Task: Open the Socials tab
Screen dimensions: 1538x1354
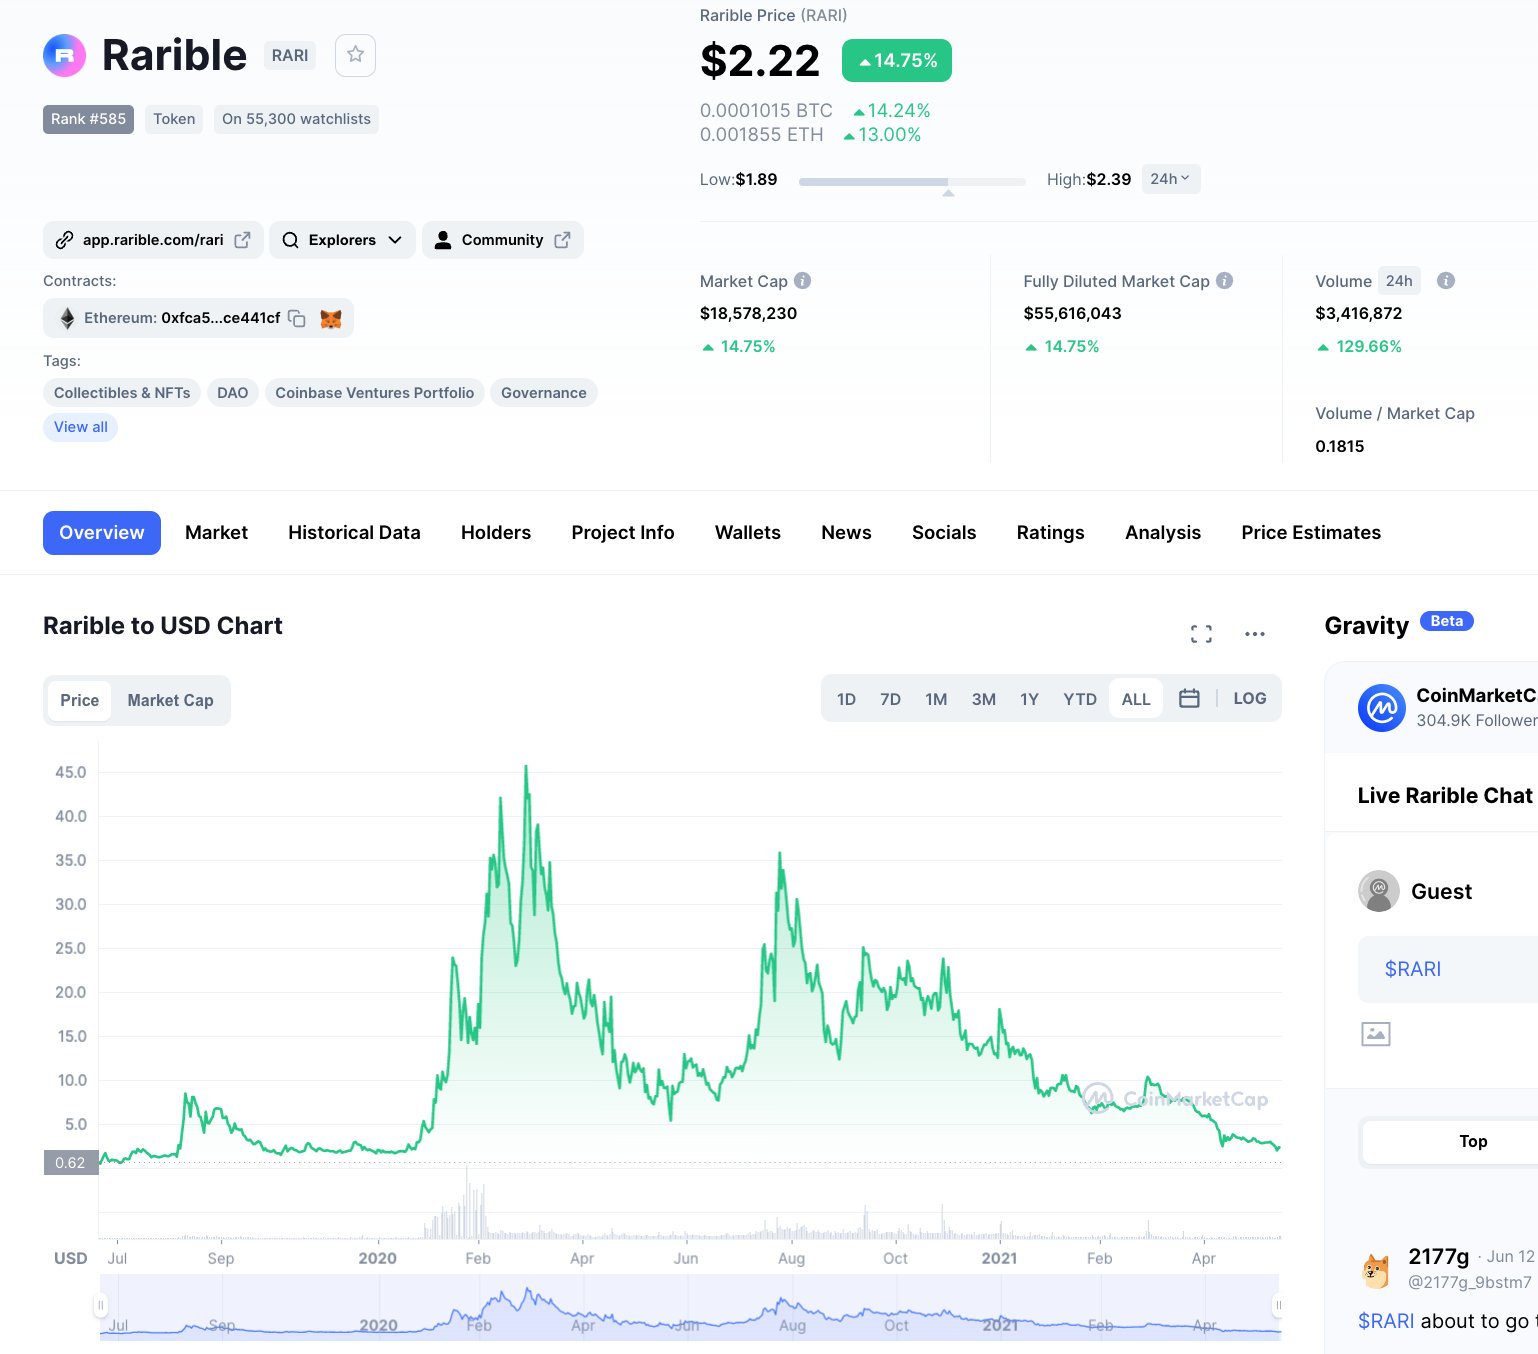Action: pos(944,533)
